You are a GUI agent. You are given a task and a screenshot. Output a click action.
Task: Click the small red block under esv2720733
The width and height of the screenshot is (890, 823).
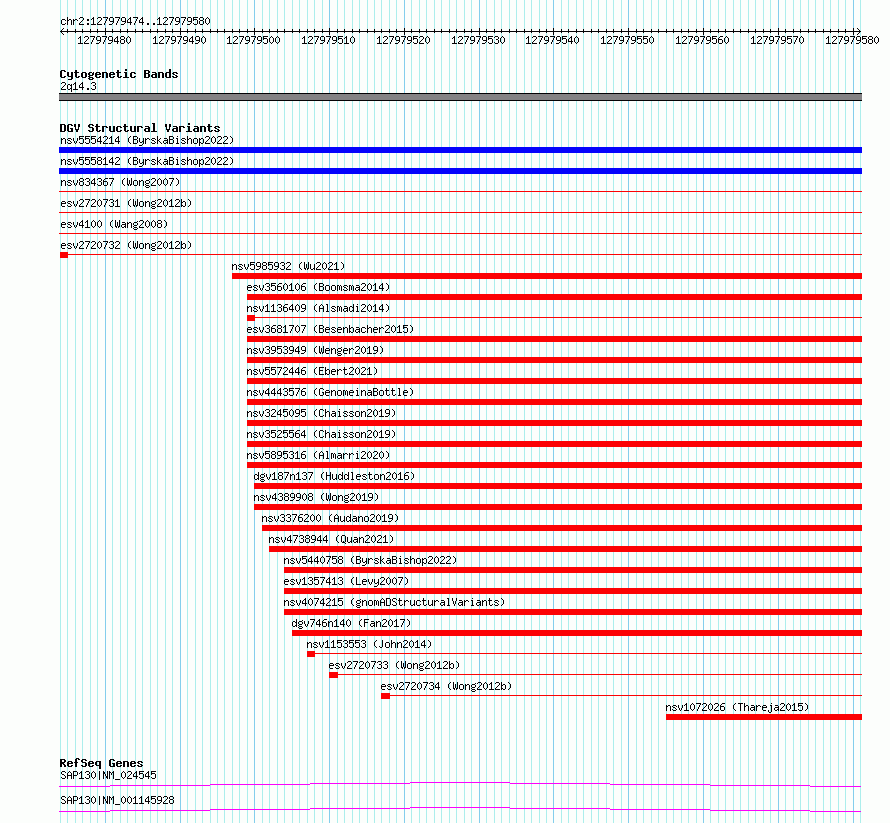pyautogui.click(x=334, y=675)
